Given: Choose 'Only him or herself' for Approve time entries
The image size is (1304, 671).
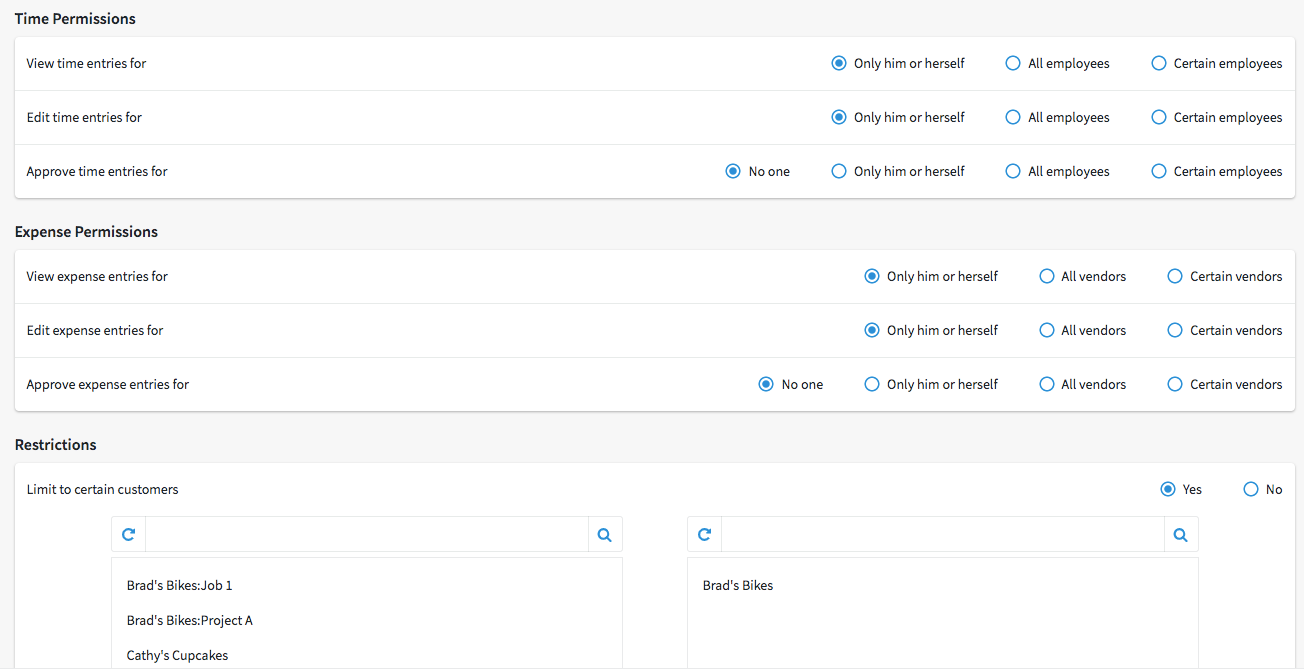Looking at the screenshot, I should click(839, 171).
